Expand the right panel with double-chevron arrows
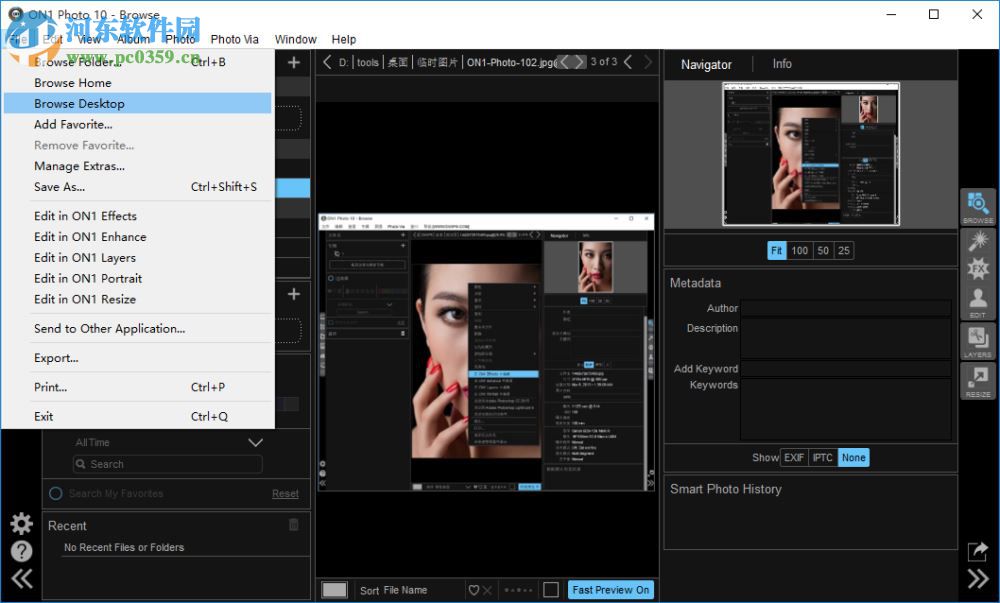The width and height of the screenshot is (1000, 603). [977, 577]
